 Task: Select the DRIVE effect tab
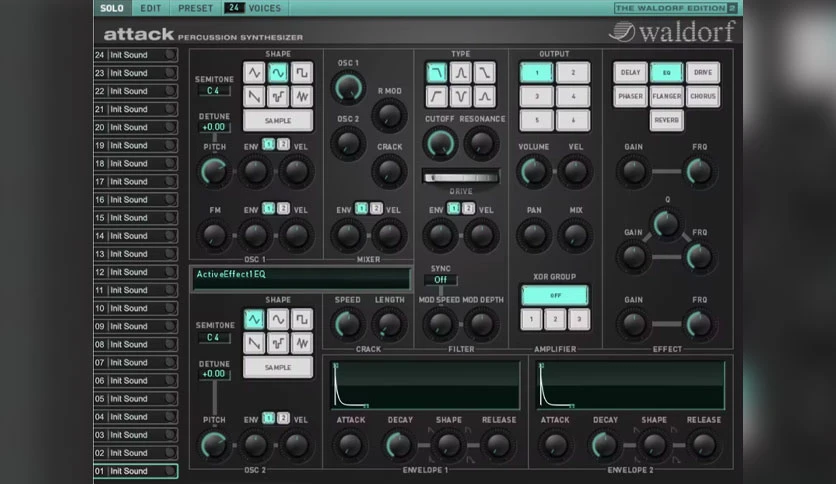[703, 72]
